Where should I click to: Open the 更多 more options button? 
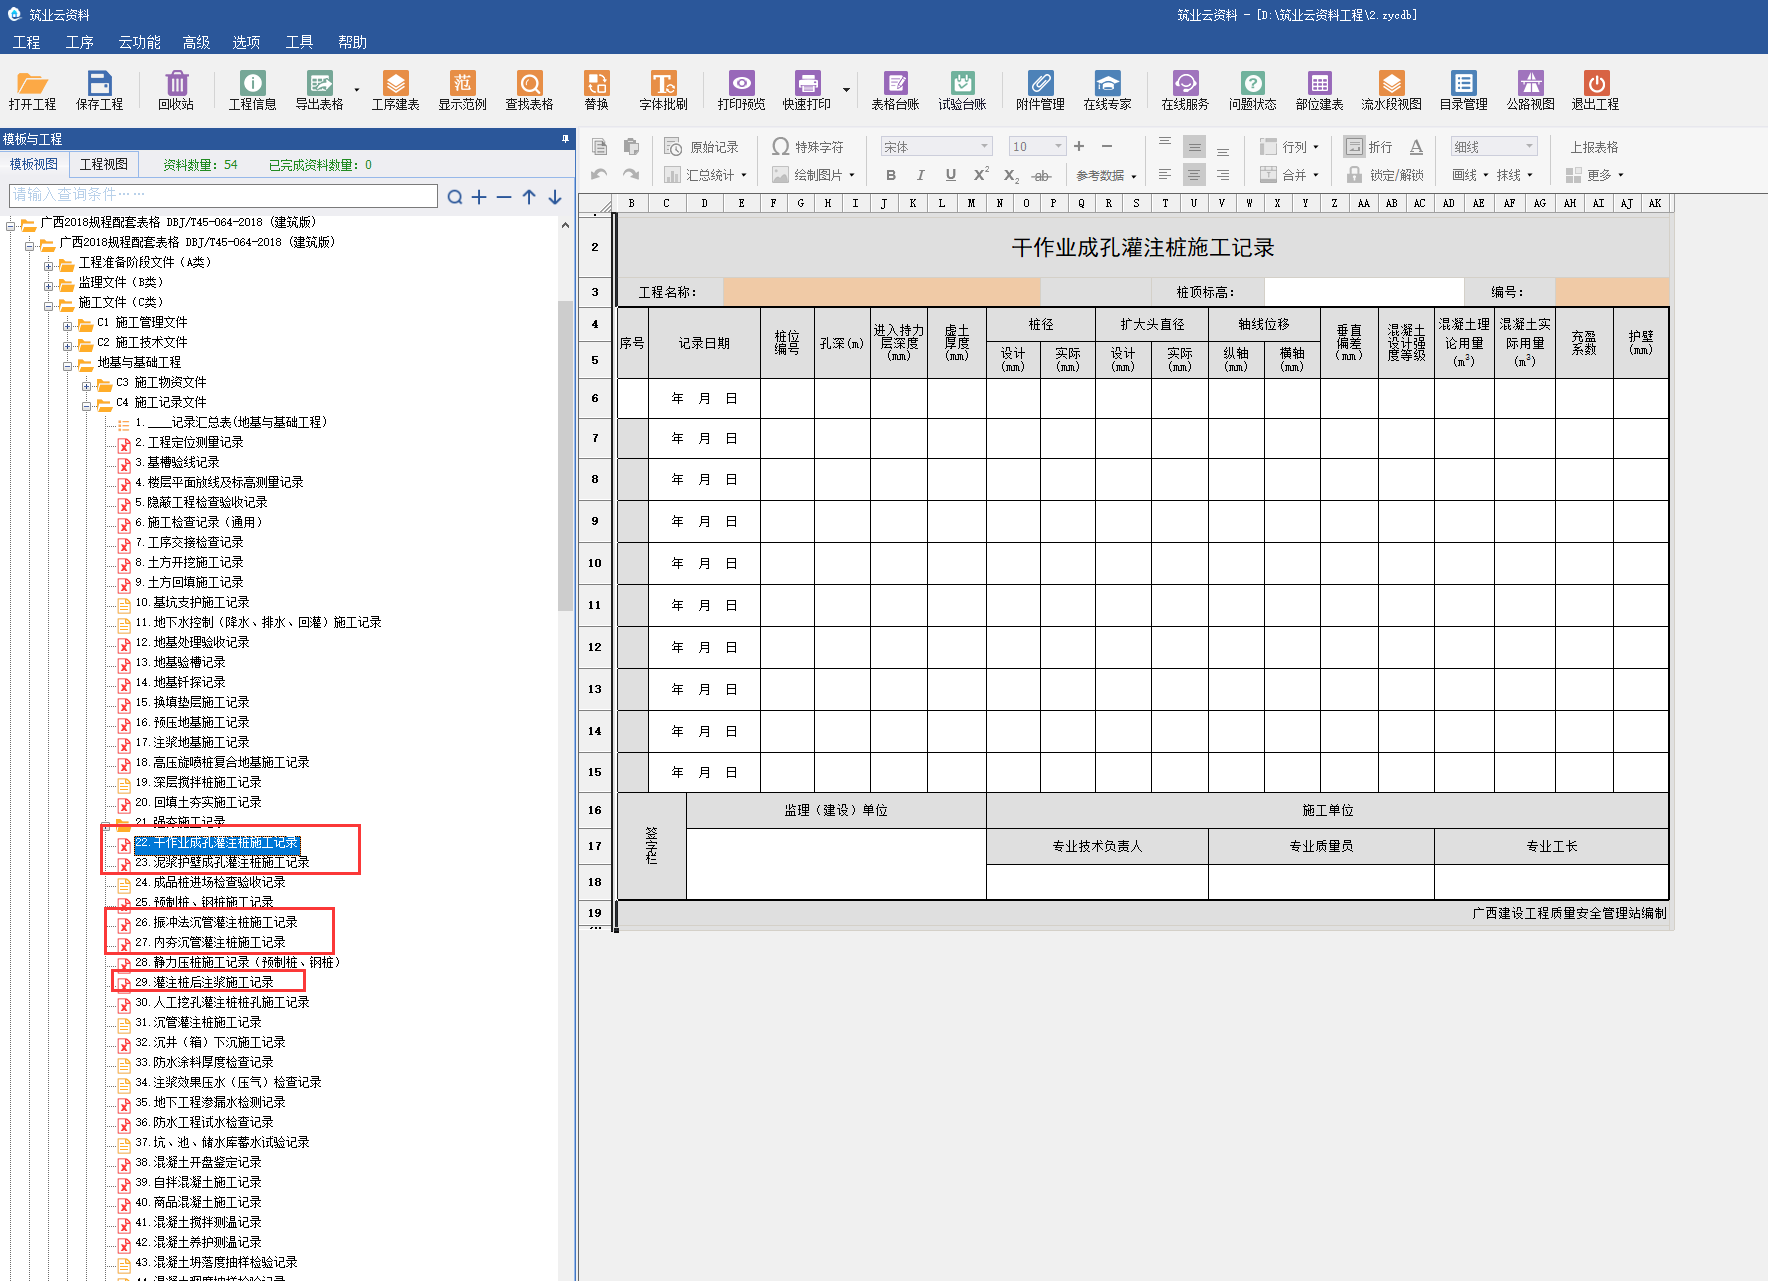[x=1595, y=175]
